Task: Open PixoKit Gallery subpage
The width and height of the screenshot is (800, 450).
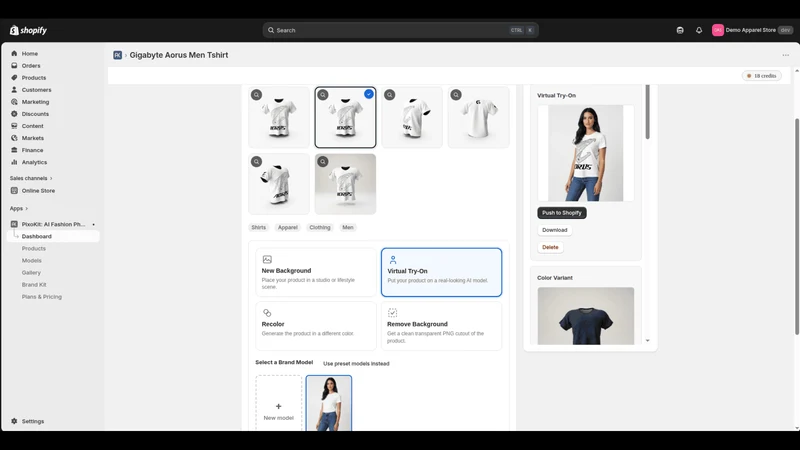Action: click(x=31, y=272)
